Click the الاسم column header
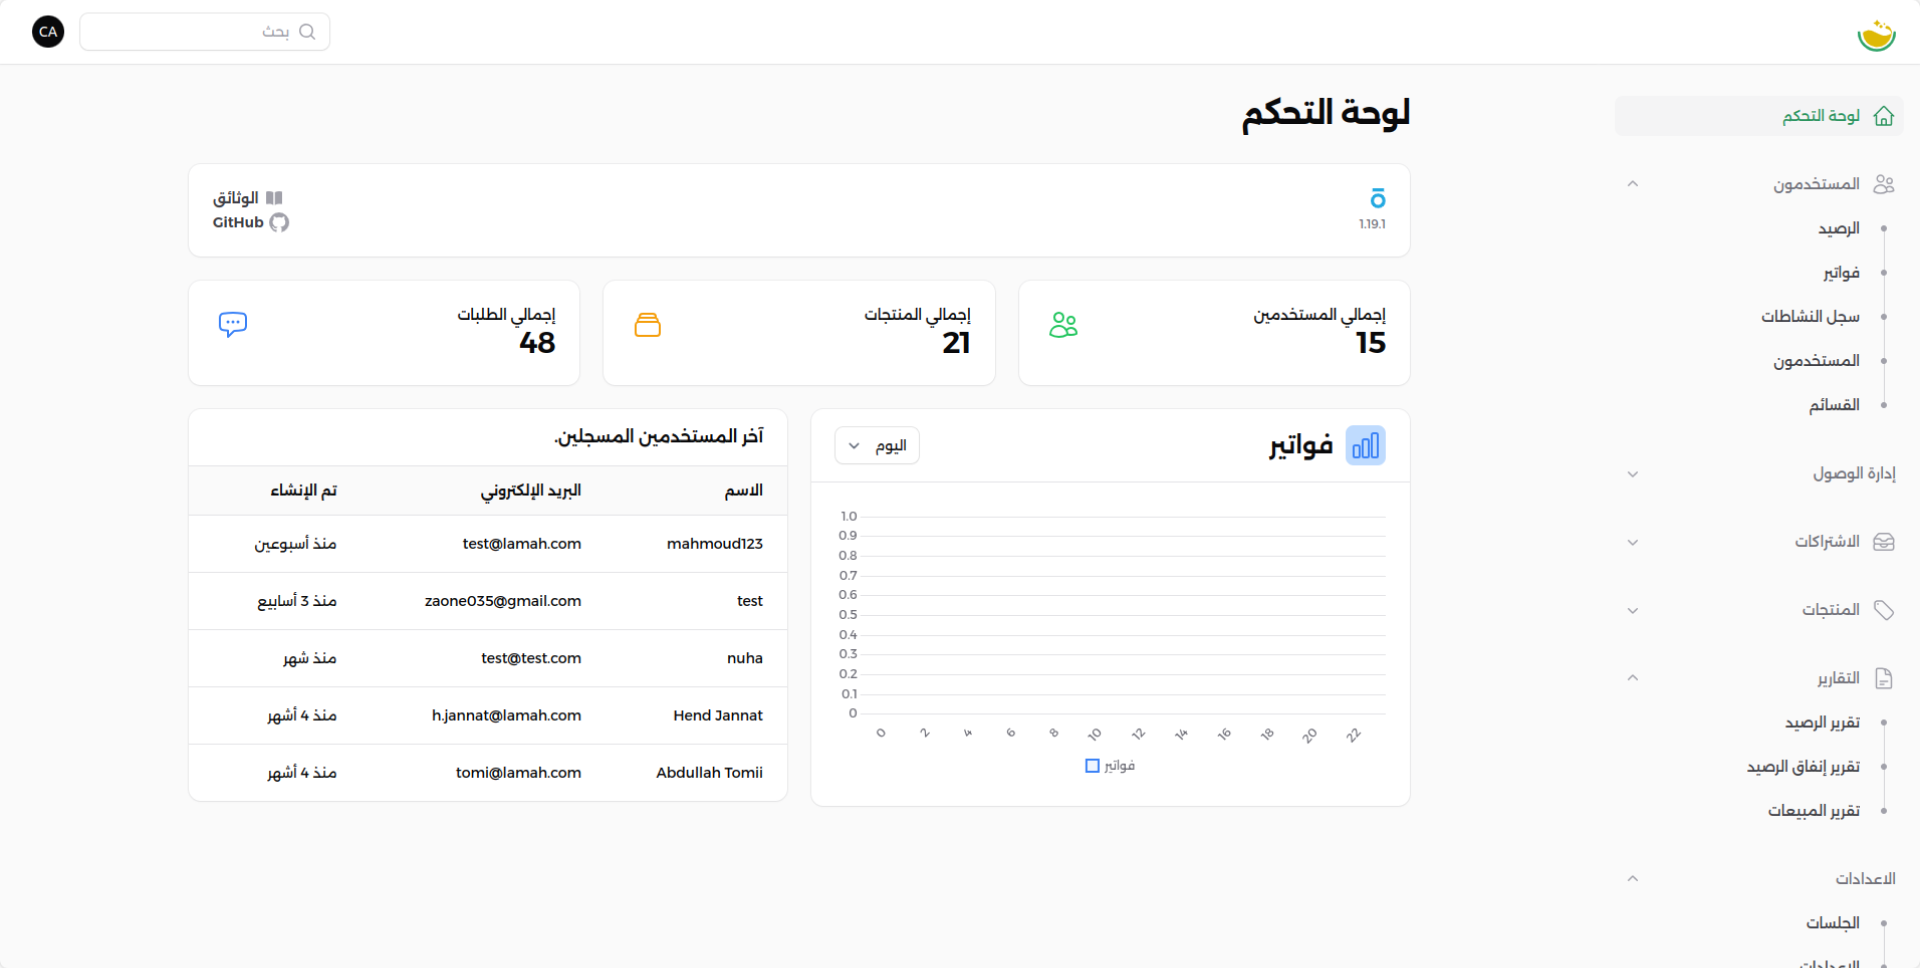 (744, 491)
